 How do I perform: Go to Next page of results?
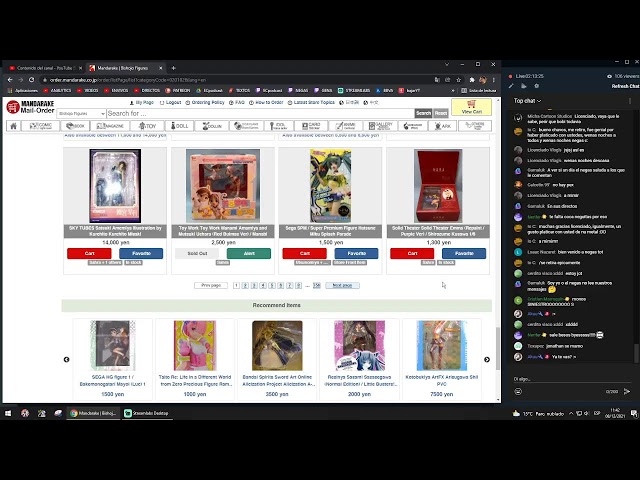[x=342, y=285]
